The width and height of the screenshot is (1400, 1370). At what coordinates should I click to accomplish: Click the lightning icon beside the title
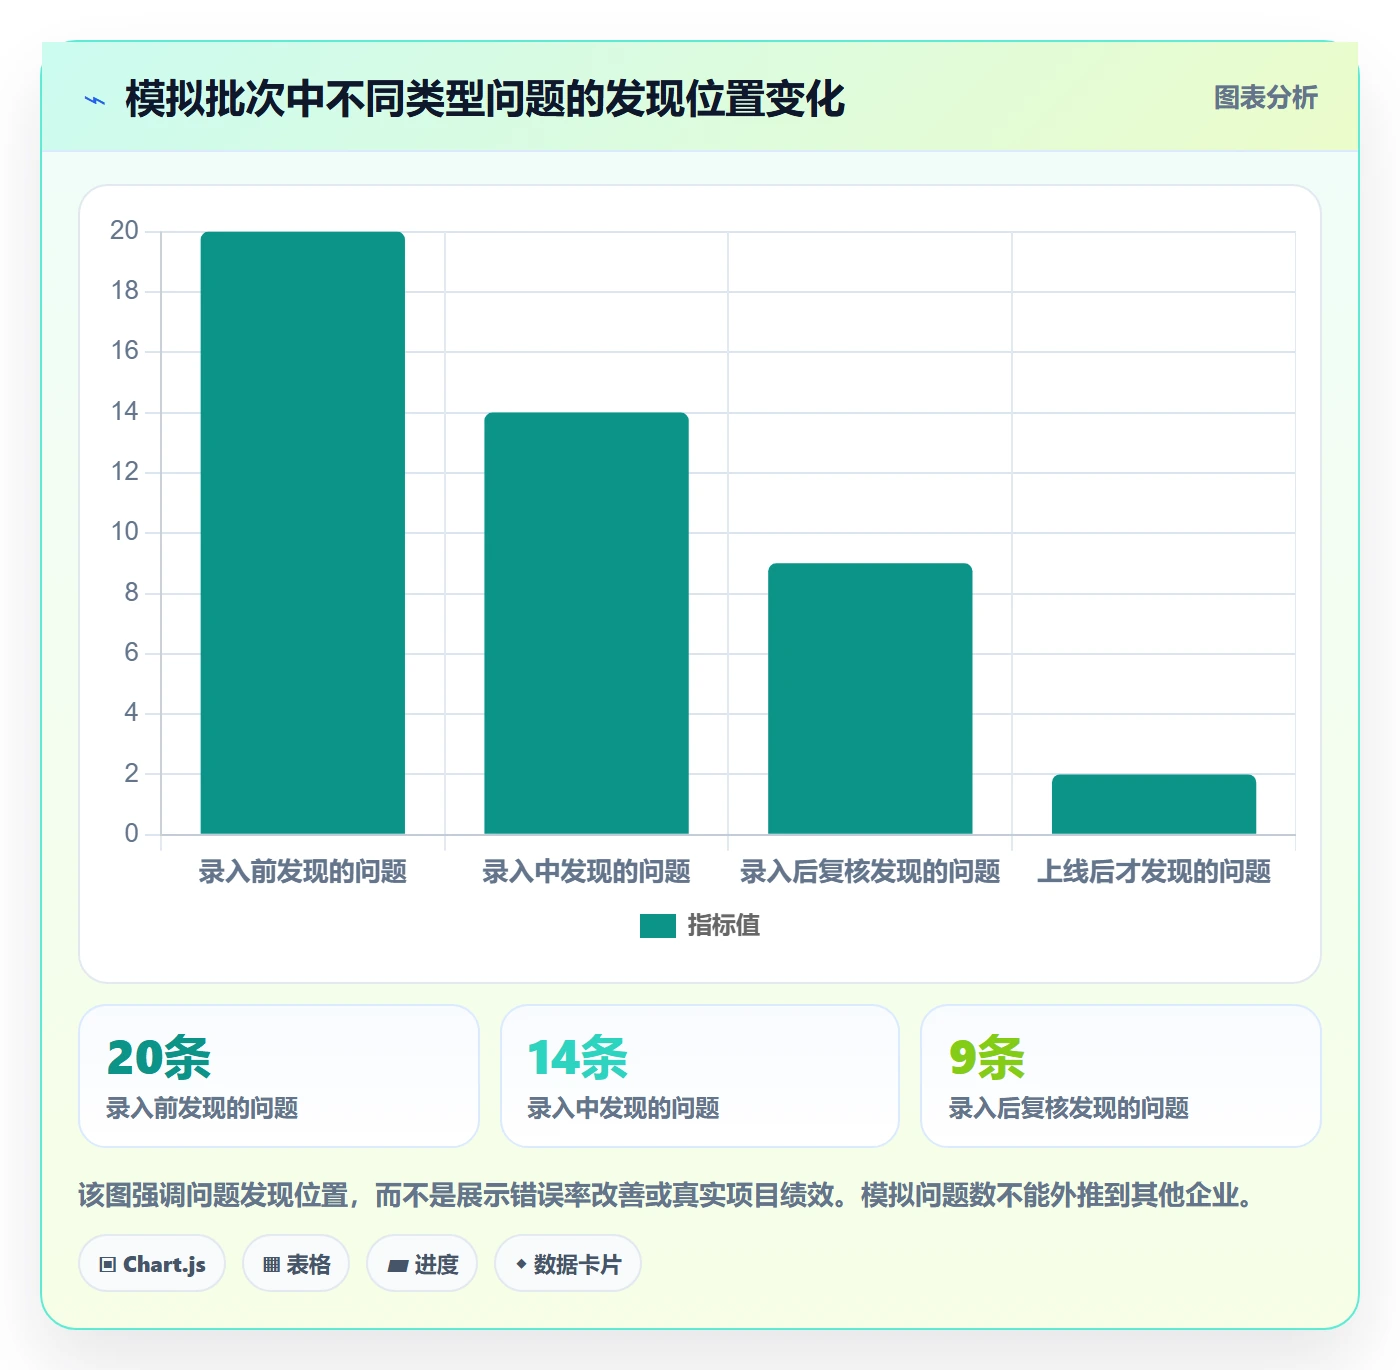coord(95,100)
